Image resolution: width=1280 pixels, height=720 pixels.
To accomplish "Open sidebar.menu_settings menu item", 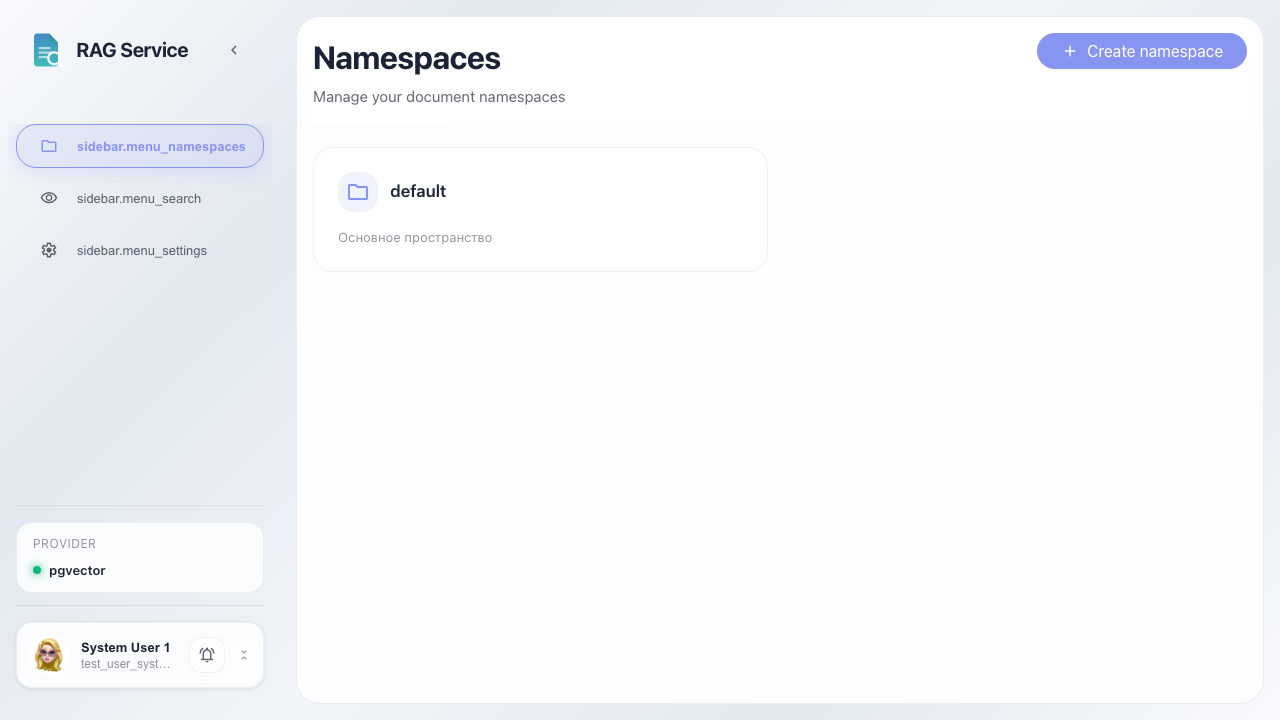I will click(x=140, y=250).
